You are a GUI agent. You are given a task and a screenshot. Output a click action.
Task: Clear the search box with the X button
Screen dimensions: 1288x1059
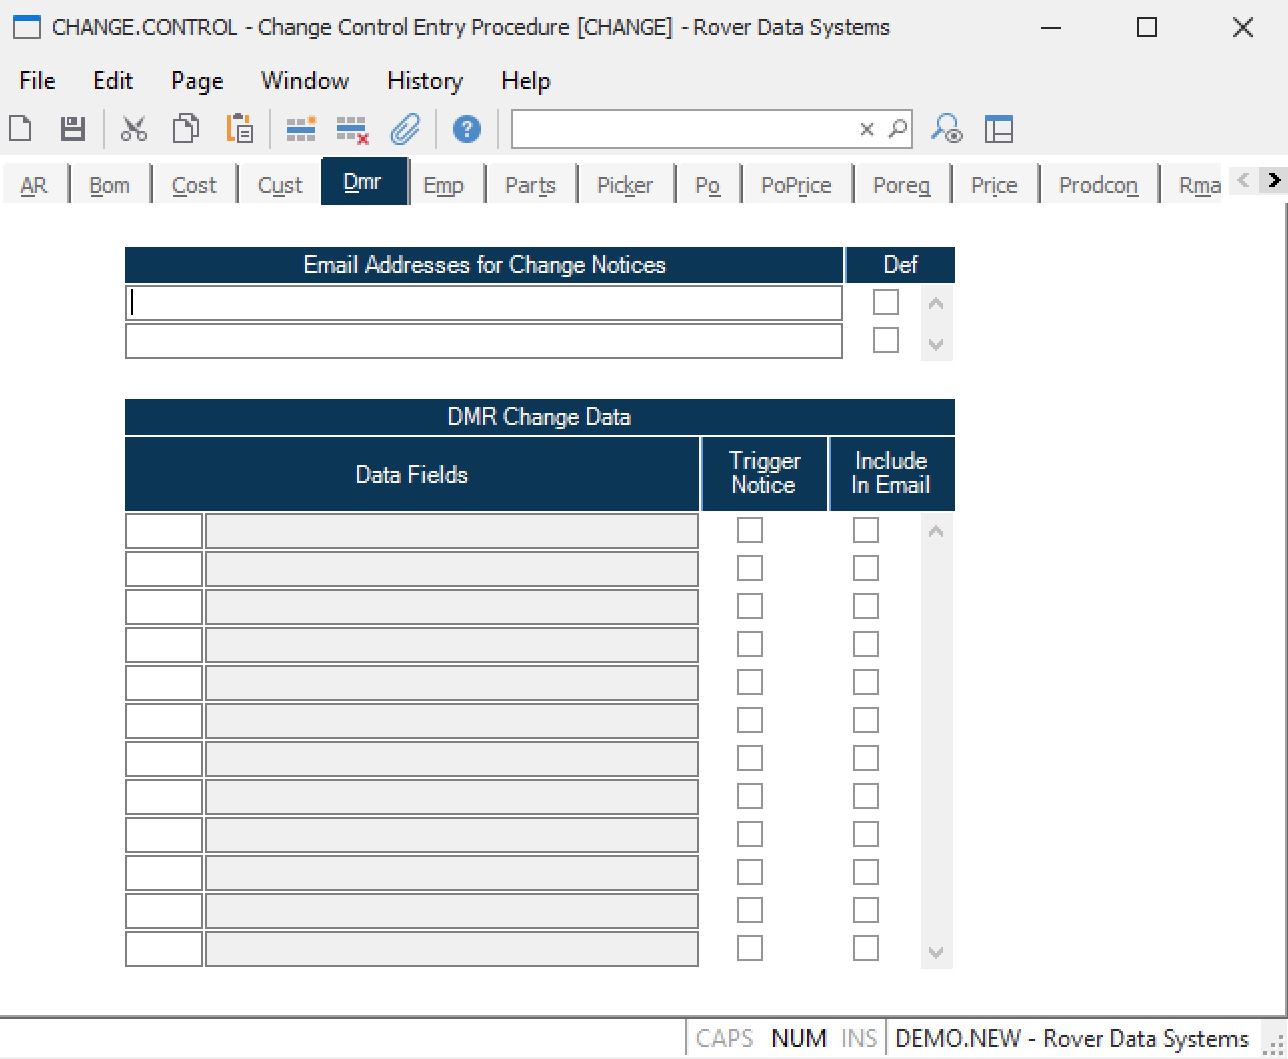867,129
